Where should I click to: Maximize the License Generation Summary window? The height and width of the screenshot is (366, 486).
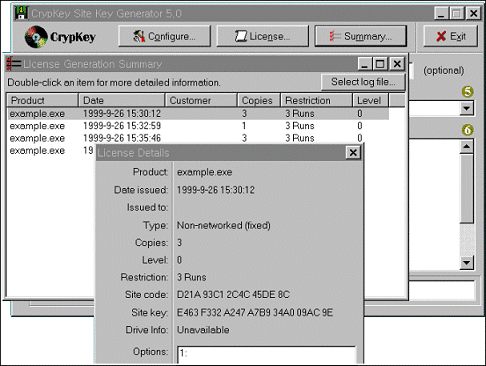click(380, 63)
